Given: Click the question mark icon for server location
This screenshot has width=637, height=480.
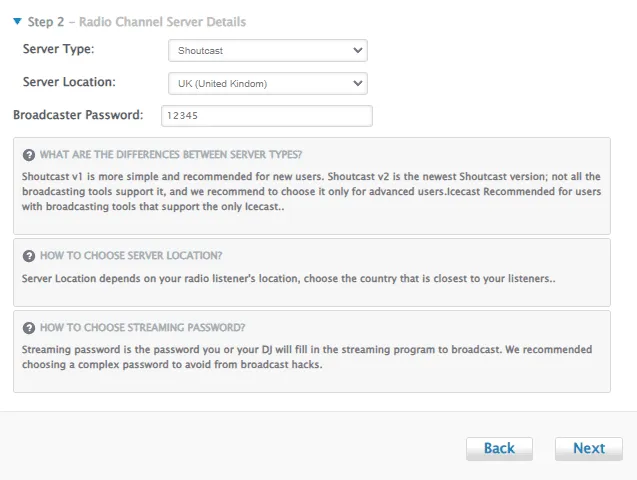Looking at the screenshot, I should point(29,256).
